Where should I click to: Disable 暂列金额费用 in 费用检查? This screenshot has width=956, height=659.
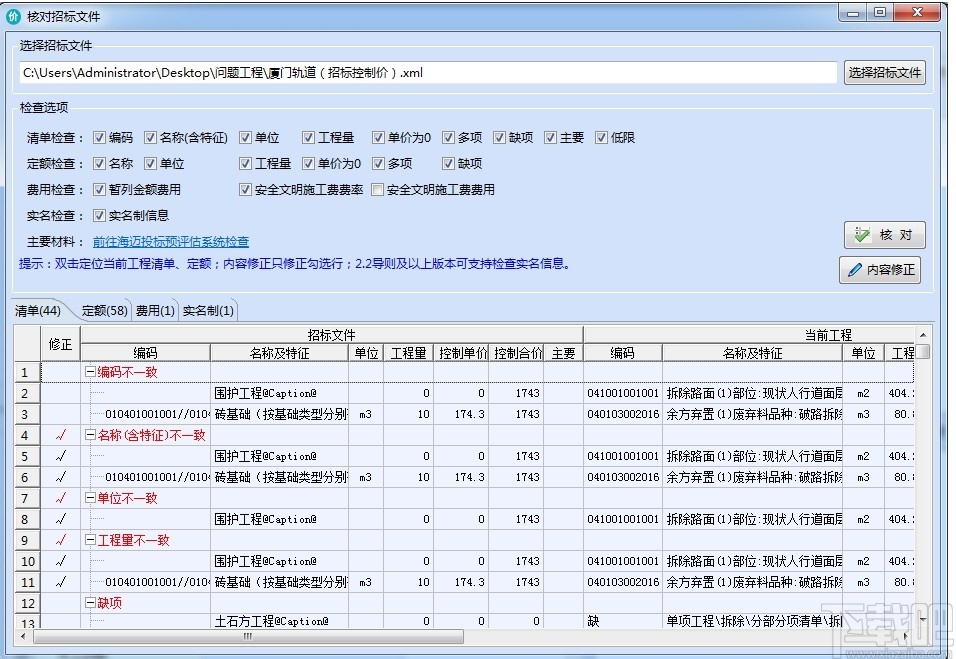click(97, 189)
